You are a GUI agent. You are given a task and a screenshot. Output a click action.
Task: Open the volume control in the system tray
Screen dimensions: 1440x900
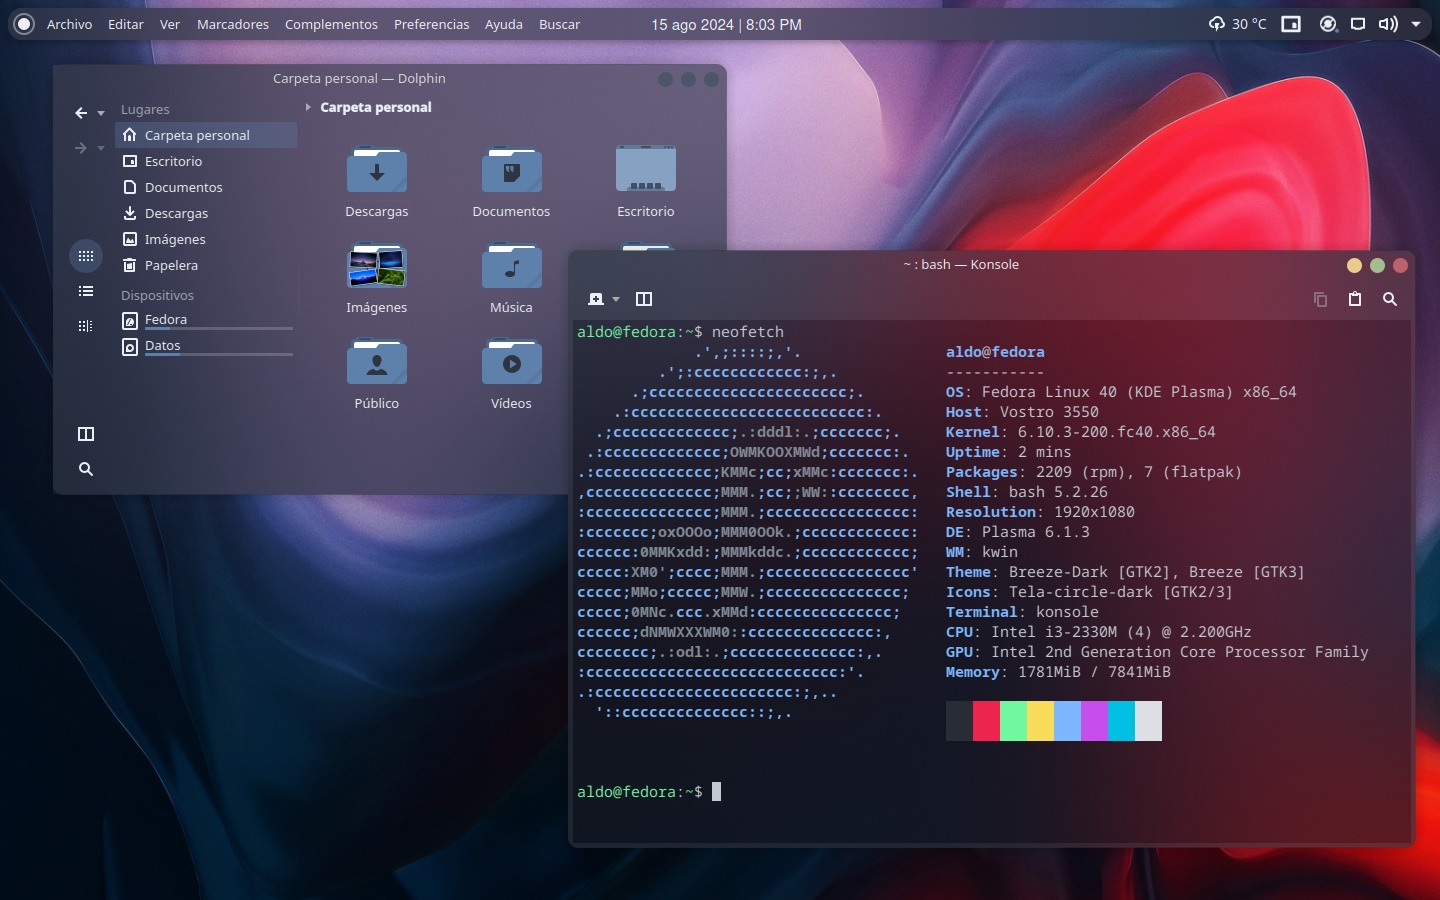[x=1388, y=24]
